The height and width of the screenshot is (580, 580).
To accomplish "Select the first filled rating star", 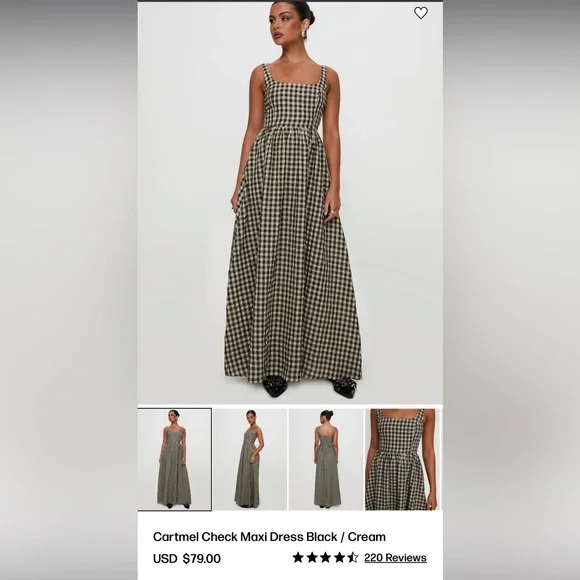I will click(x=298, y=557).
